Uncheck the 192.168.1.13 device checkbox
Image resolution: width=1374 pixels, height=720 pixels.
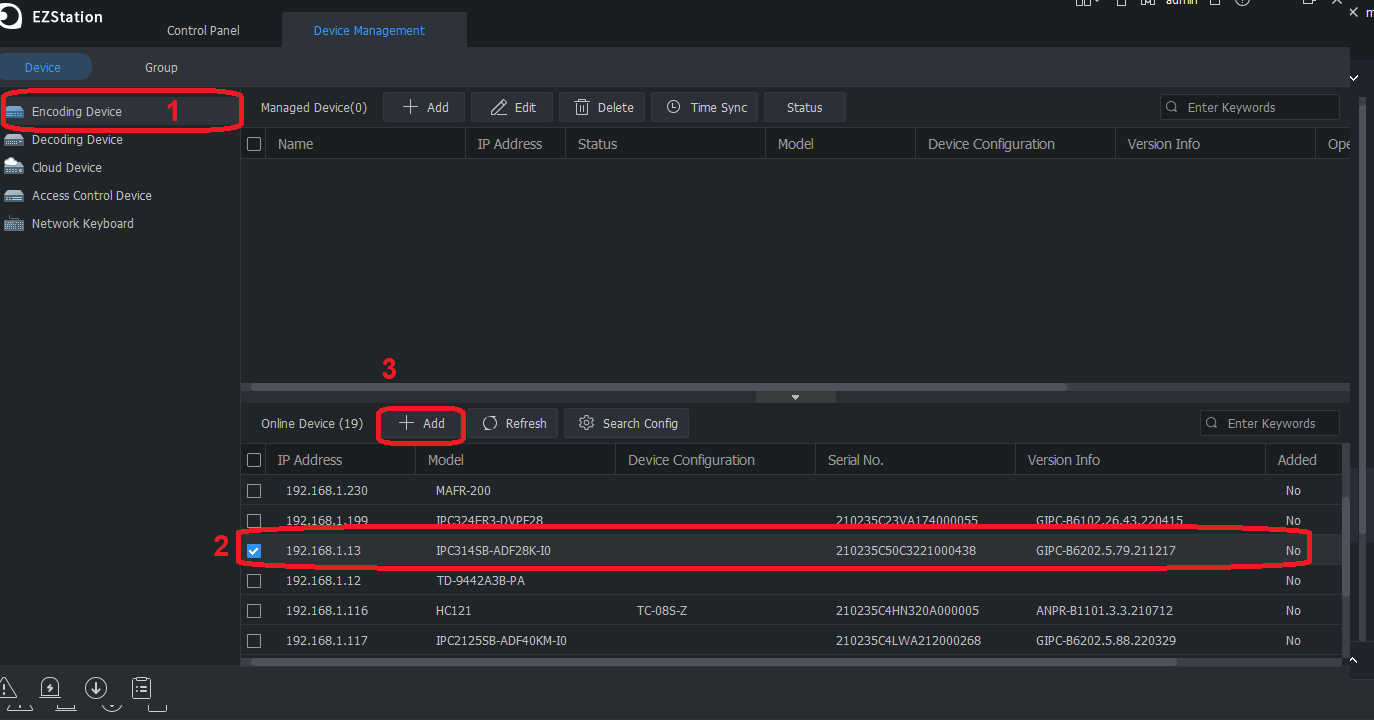254,551
